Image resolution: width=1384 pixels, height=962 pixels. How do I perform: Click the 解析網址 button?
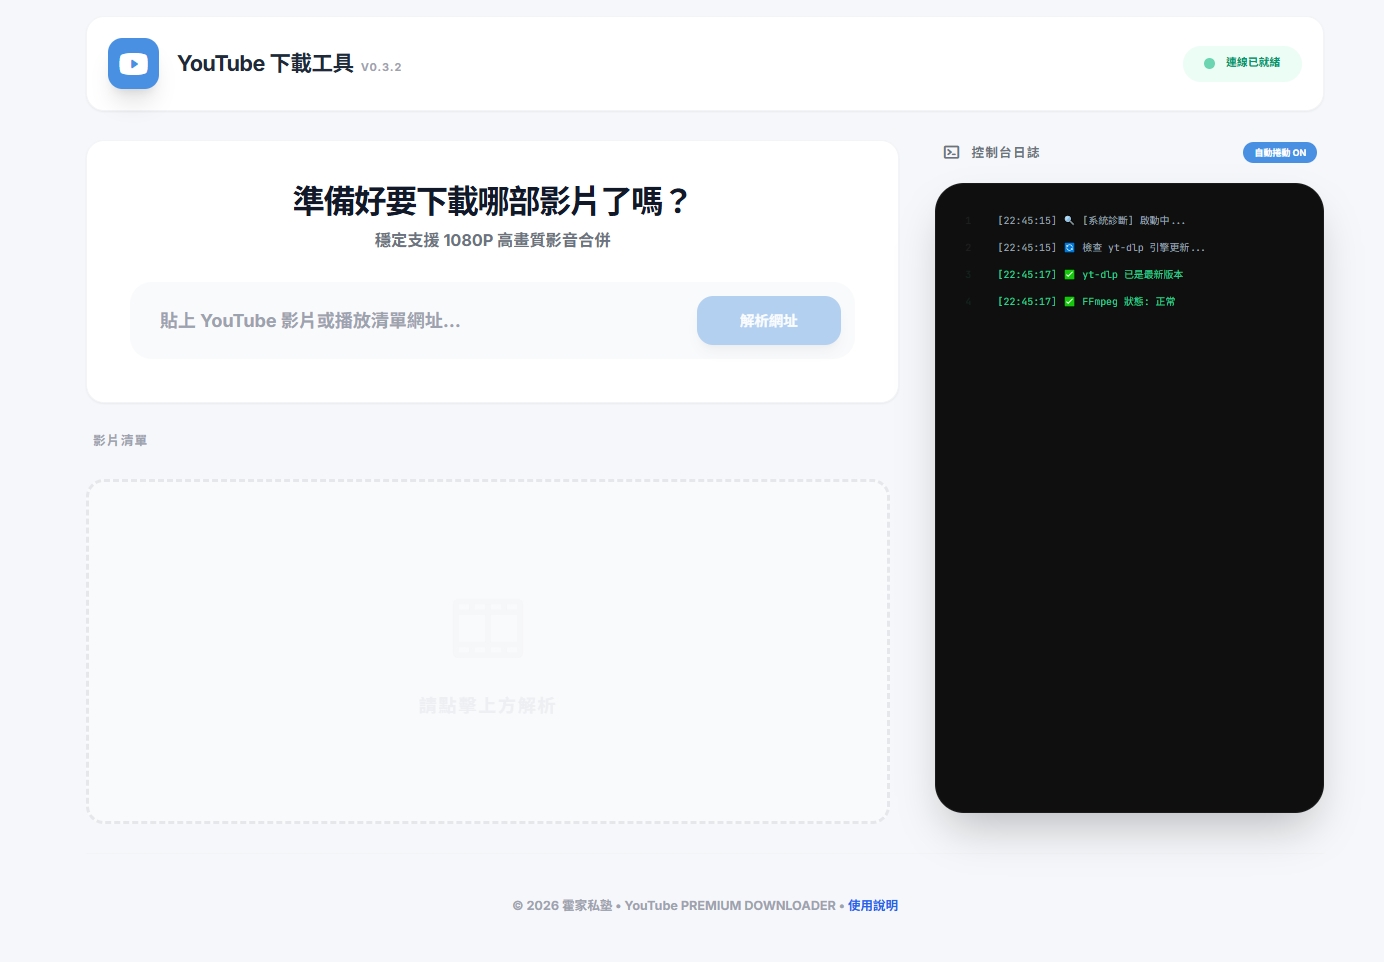pyautogui.click(x=768, y=321)
